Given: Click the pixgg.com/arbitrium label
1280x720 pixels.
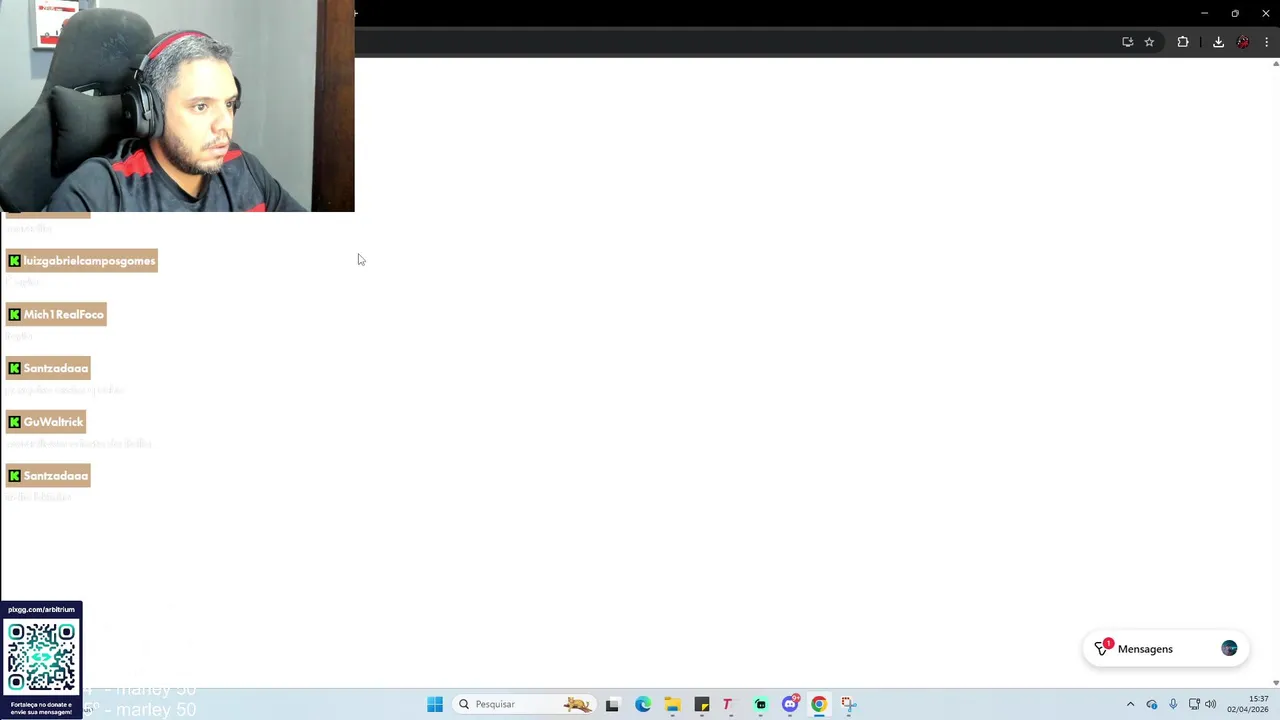Looking at the screenshot, I should pos(41,609).
